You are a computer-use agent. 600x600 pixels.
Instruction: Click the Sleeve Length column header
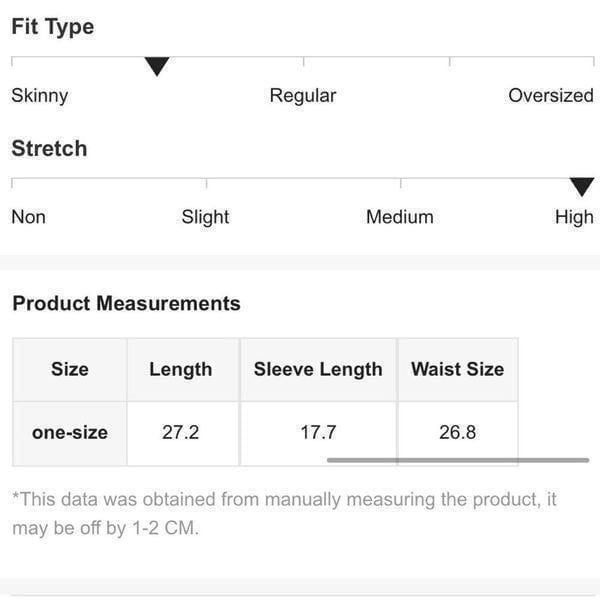coord(318,370)
